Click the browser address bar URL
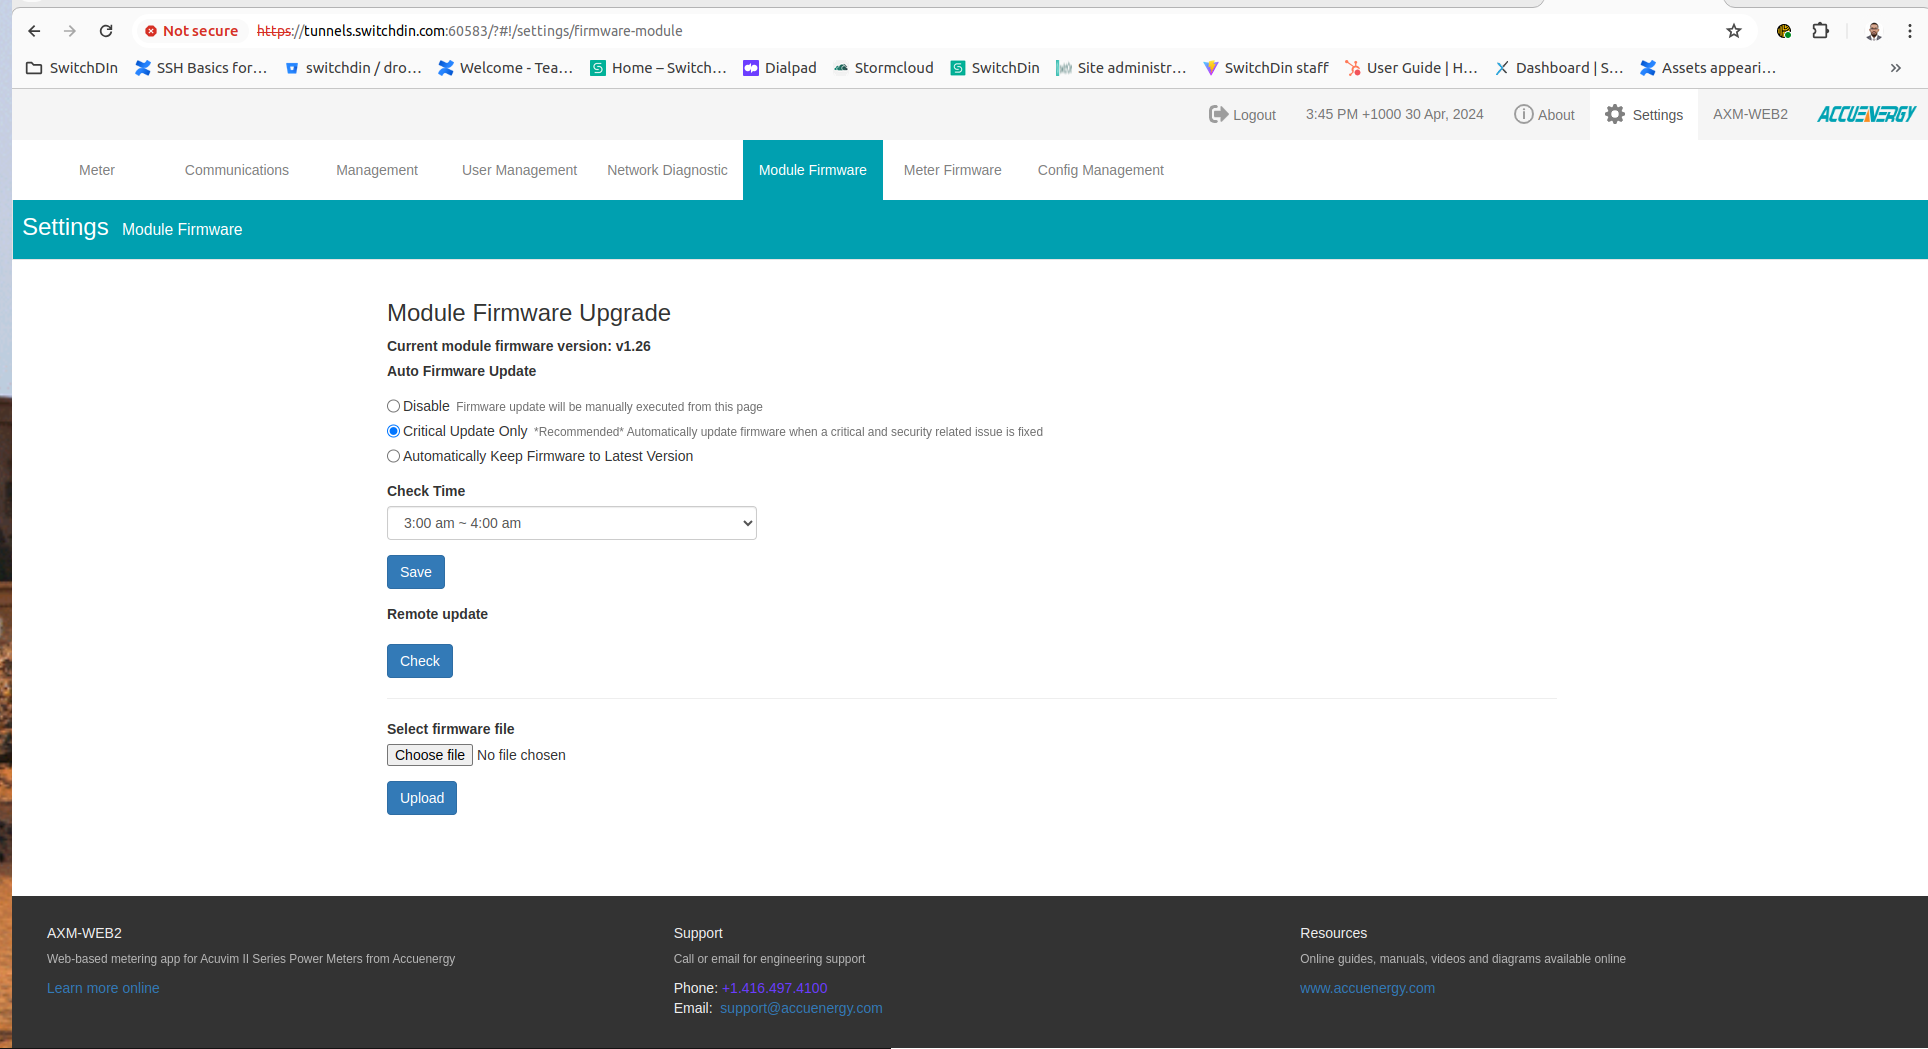Screen dimensions: 1928x1049 [x=470, y=31]
